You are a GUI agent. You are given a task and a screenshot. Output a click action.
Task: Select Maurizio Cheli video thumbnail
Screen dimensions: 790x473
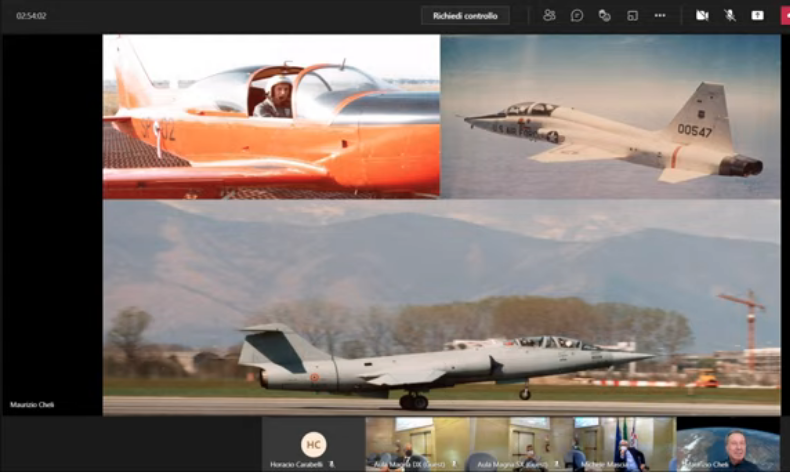(x=727, y=444)
